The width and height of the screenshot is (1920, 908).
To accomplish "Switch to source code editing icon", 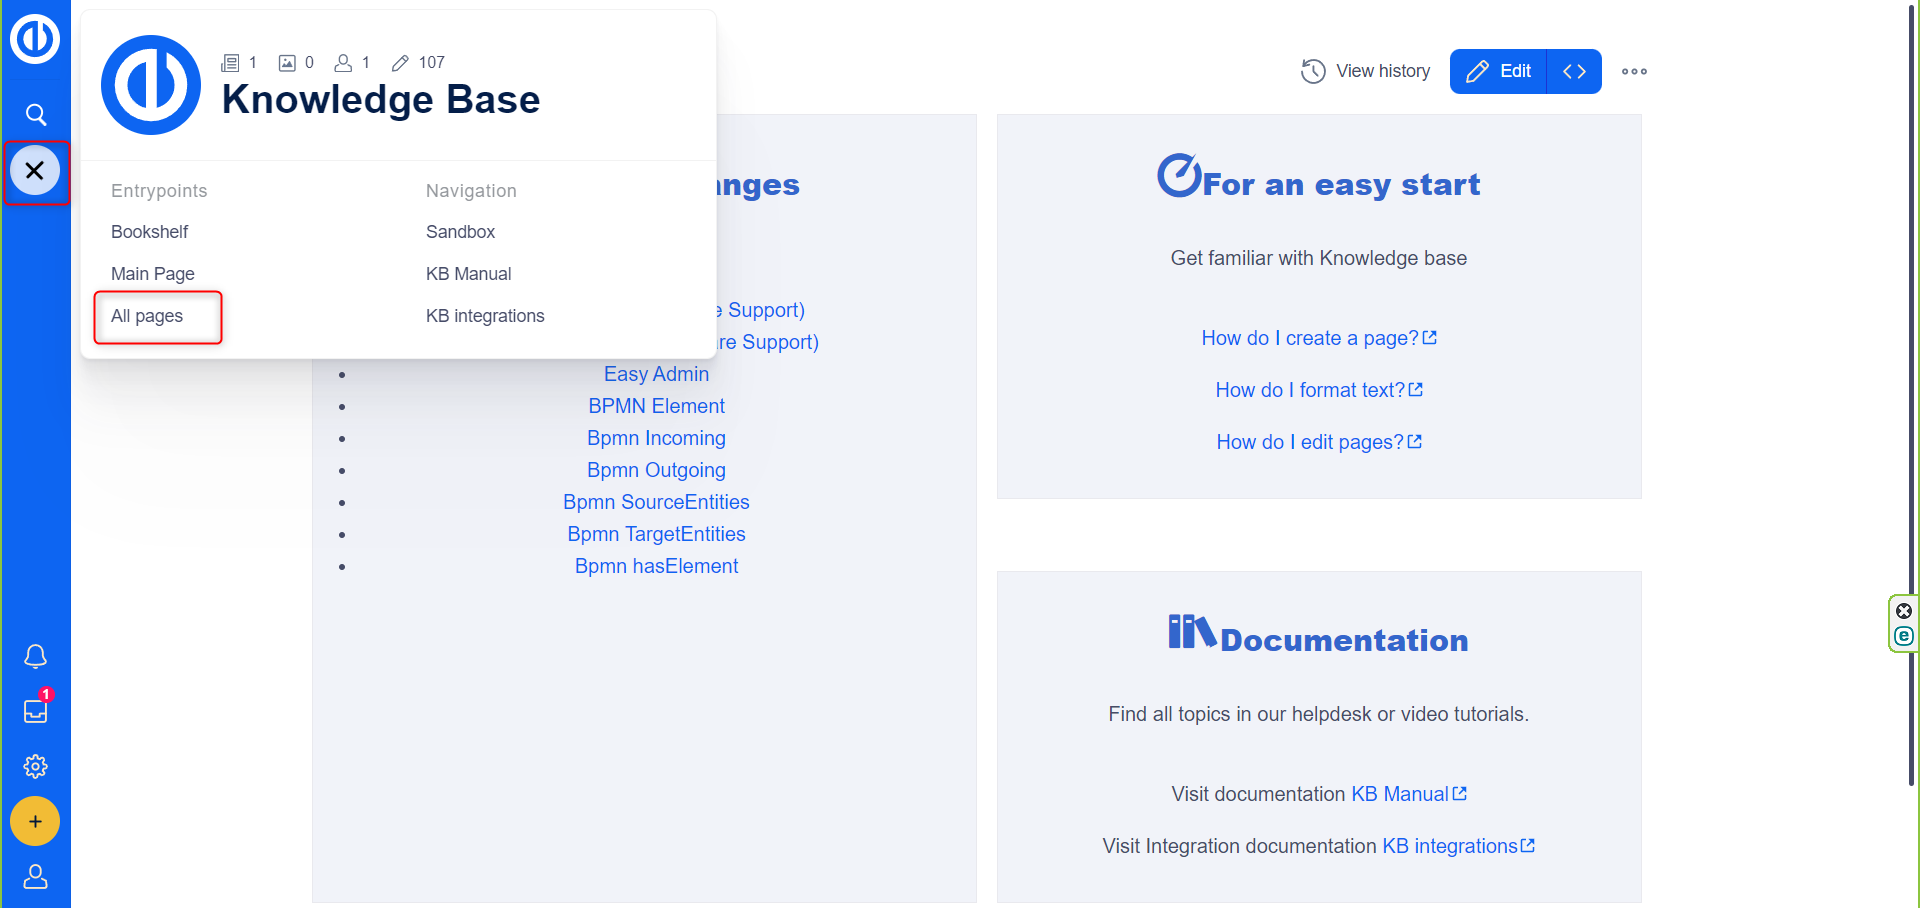I will tap(1574, 71).
